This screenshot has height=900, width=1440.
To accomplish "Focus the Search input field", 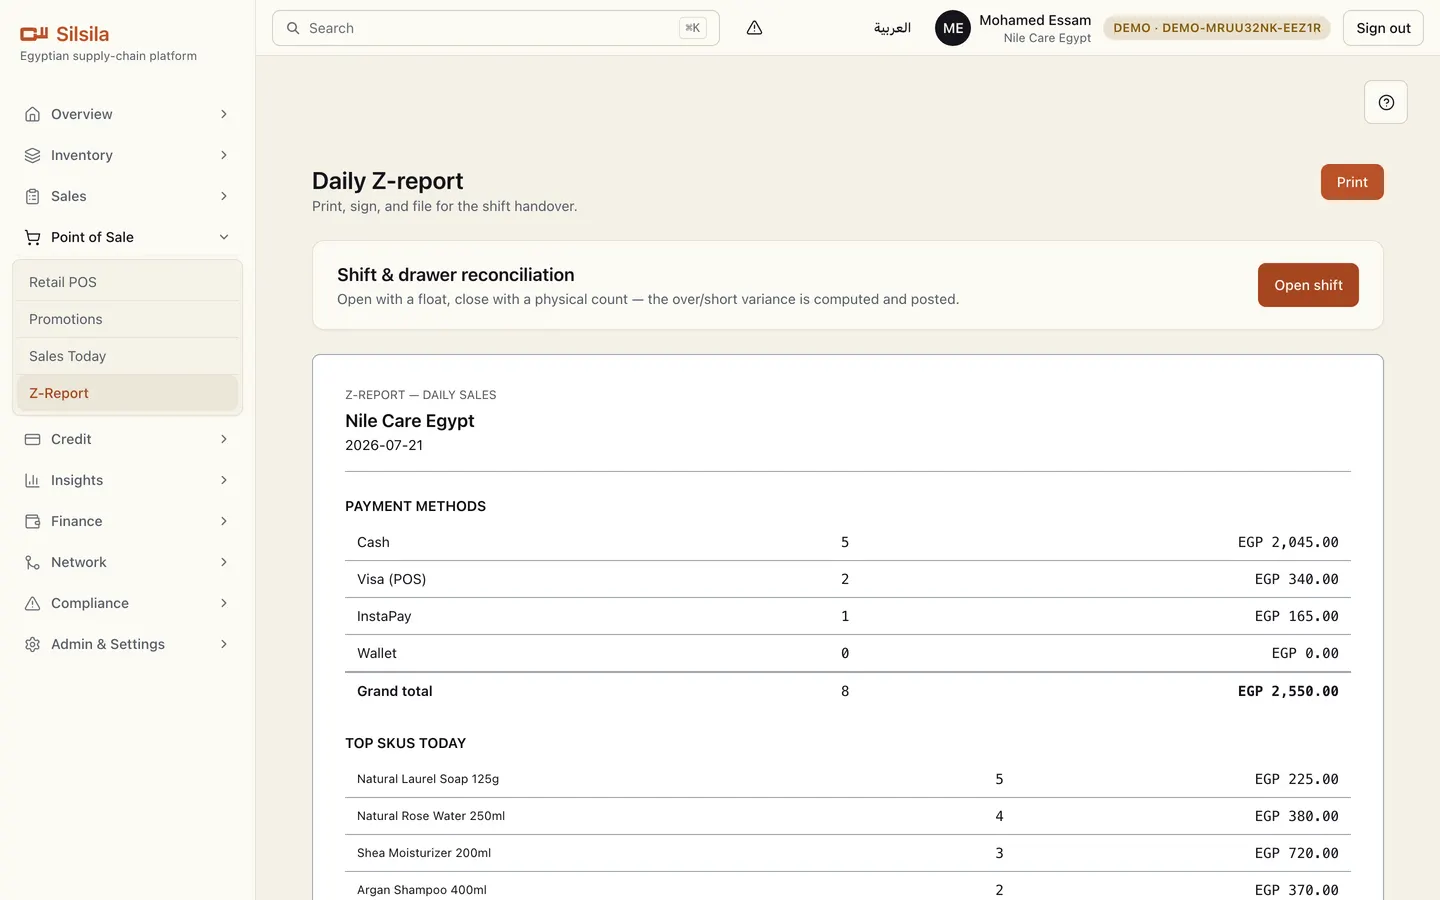I will coord(496,28).
